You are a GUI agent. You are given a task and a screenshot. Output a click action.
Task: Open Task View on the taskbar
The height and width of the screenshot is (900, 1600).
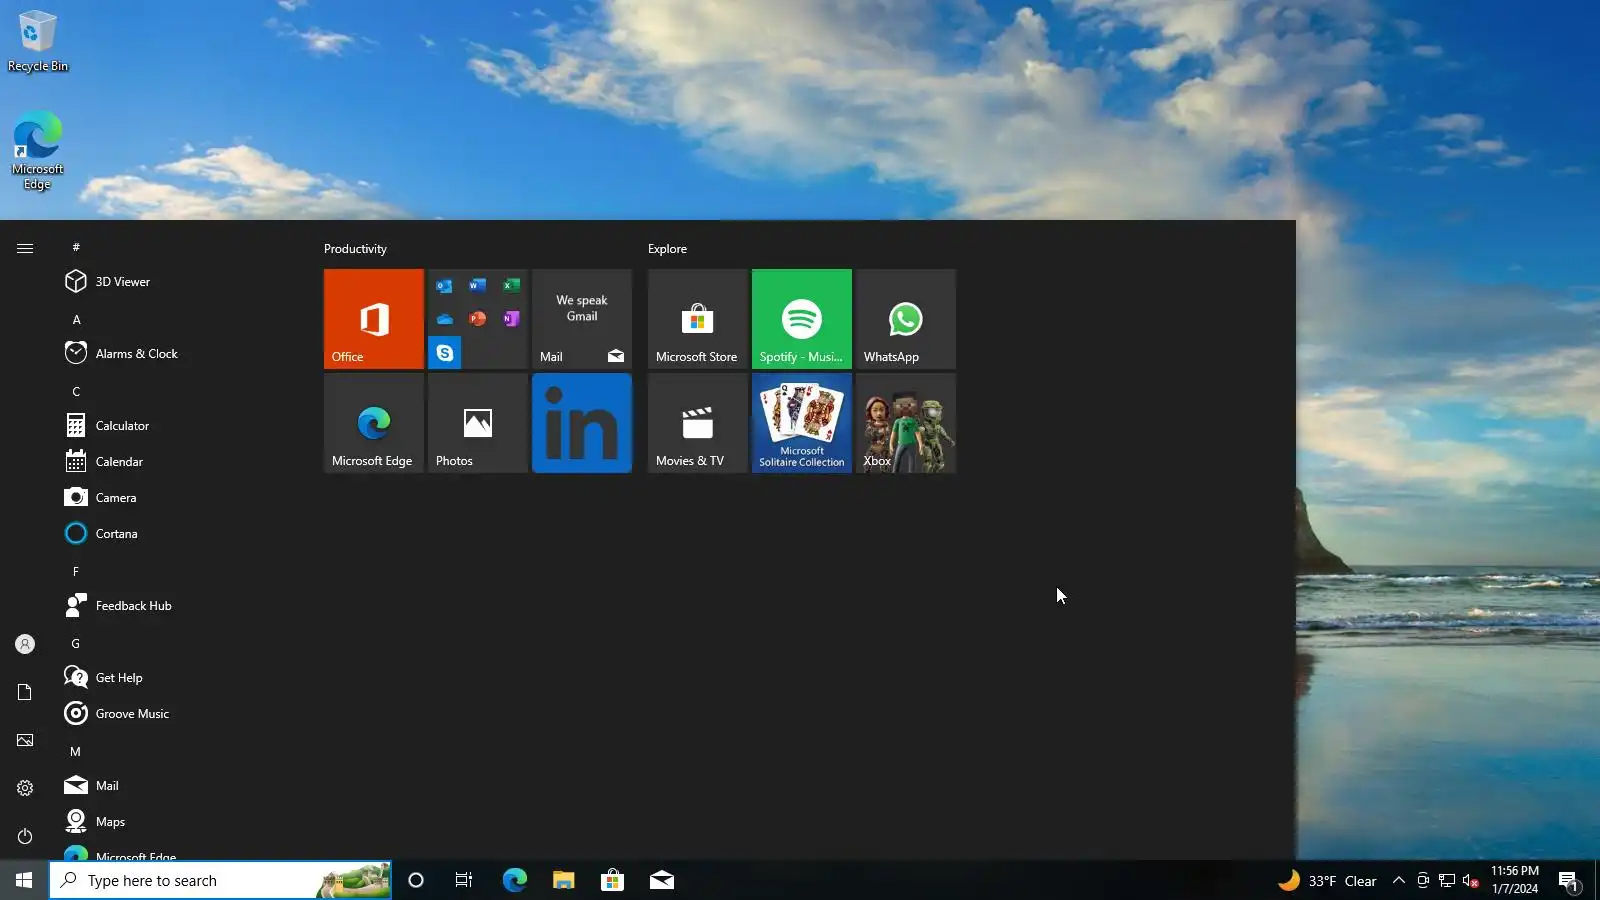click(x=464, y=880)
